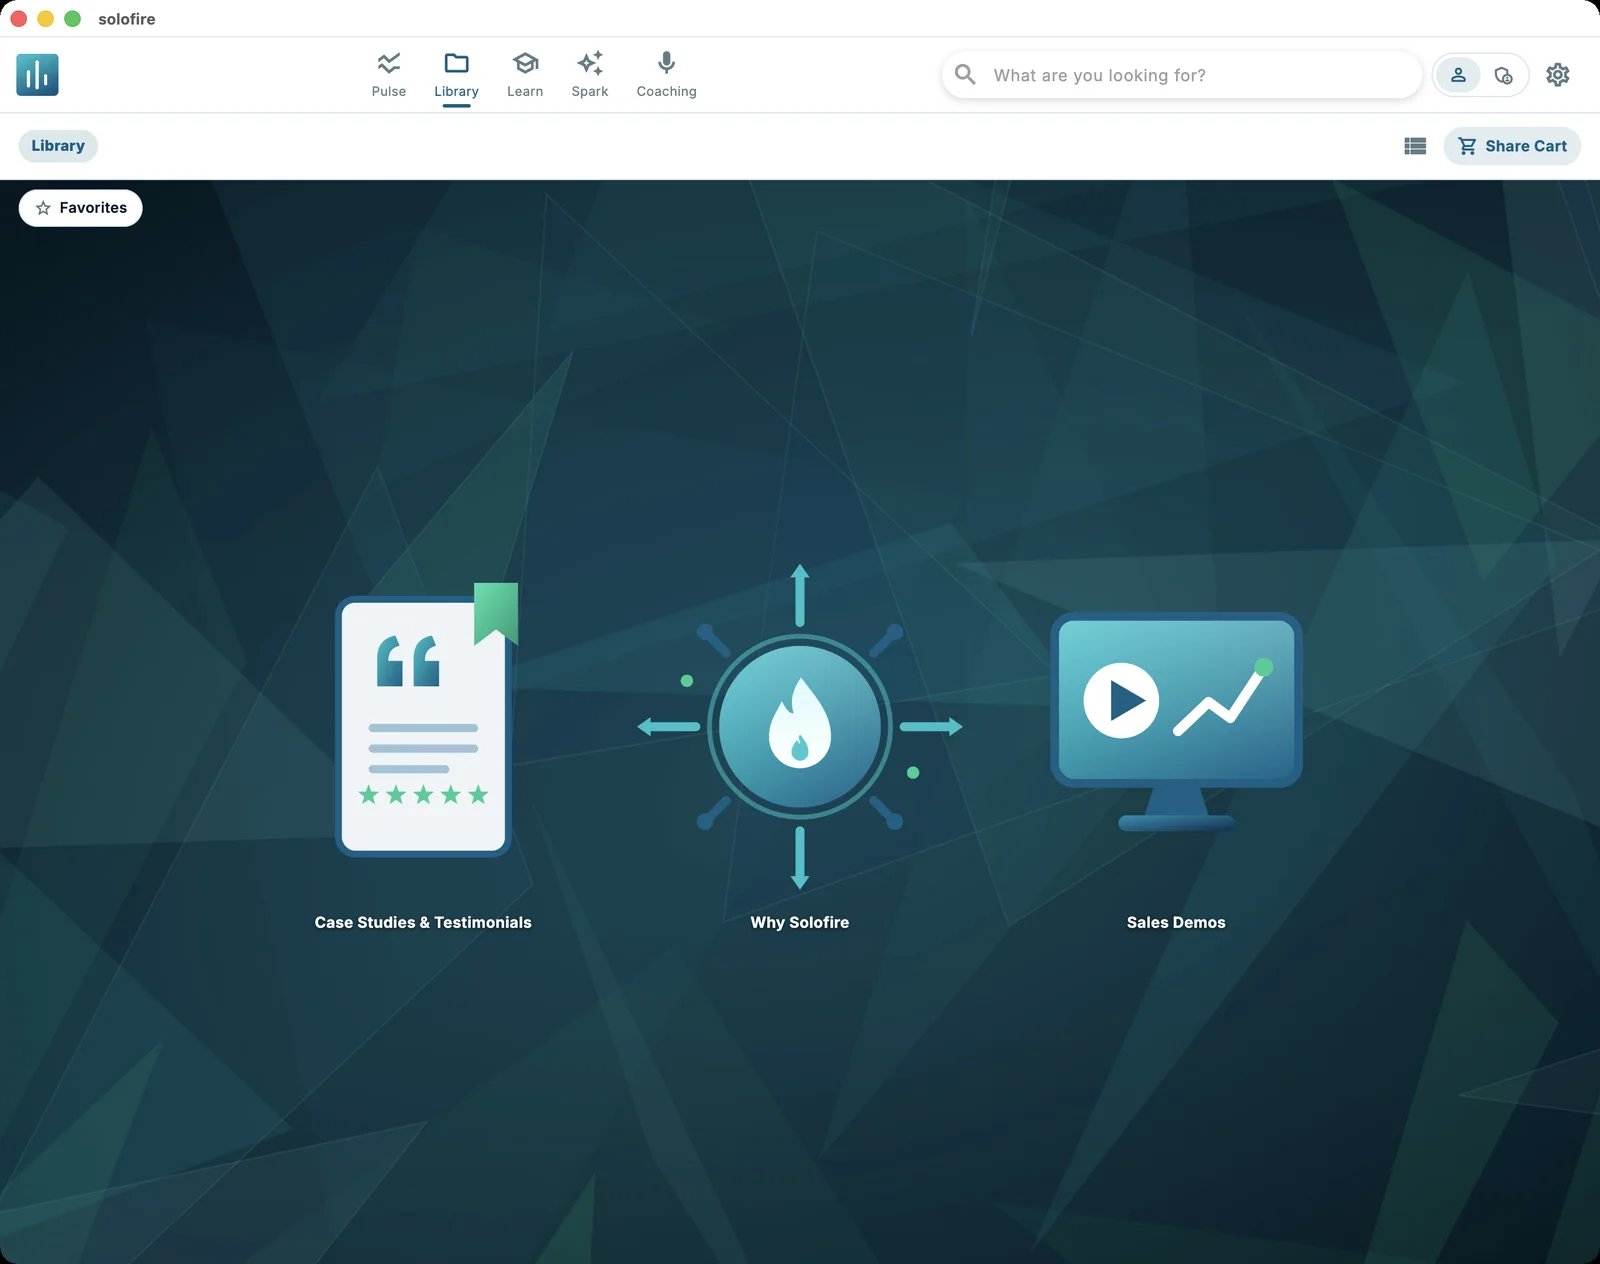
Task: Switch to the Library tab
Action: coord(456,75)
